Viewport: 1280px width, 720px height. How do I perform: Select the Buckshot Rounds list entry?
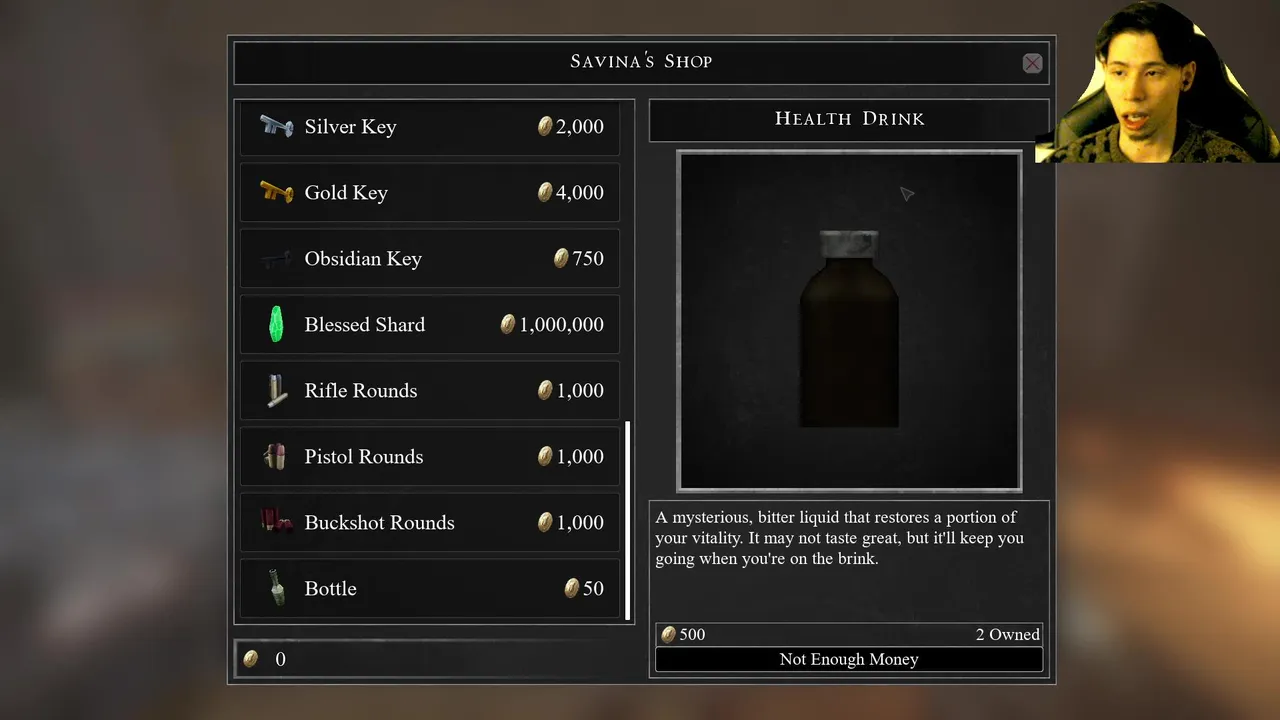coord(430,522)
